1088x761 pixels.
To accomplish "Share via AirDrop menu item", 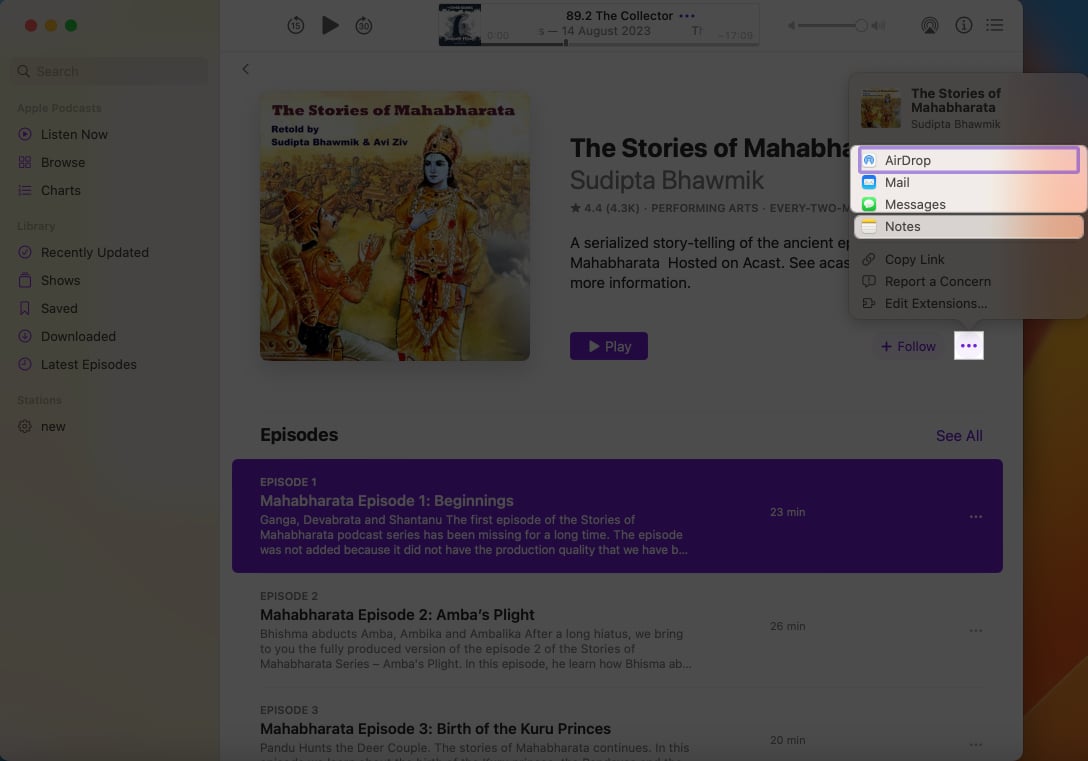I will click(969, 160).
